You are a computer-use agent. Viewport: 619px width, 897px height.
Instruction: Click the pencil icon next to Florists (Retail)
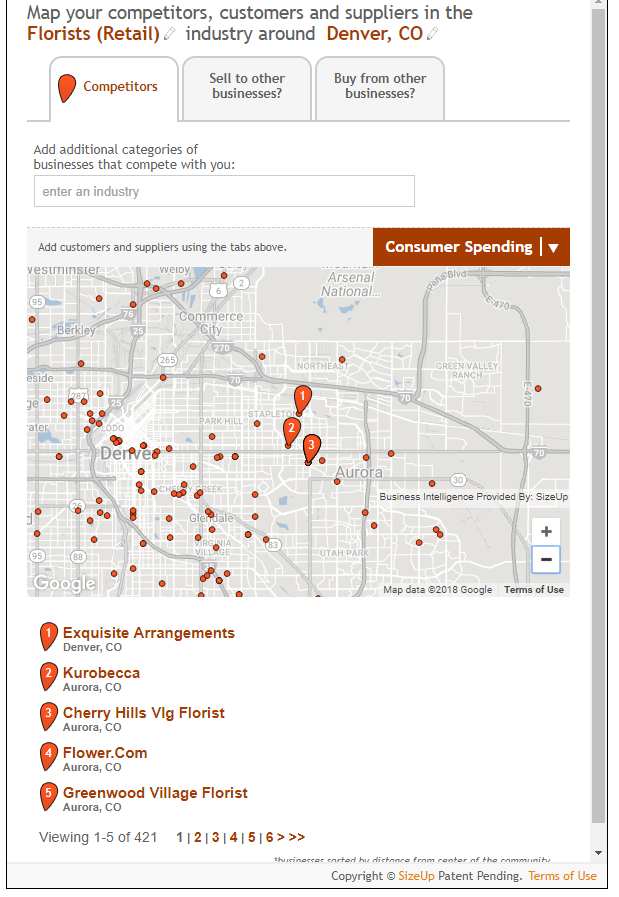(x=169, y=35)
